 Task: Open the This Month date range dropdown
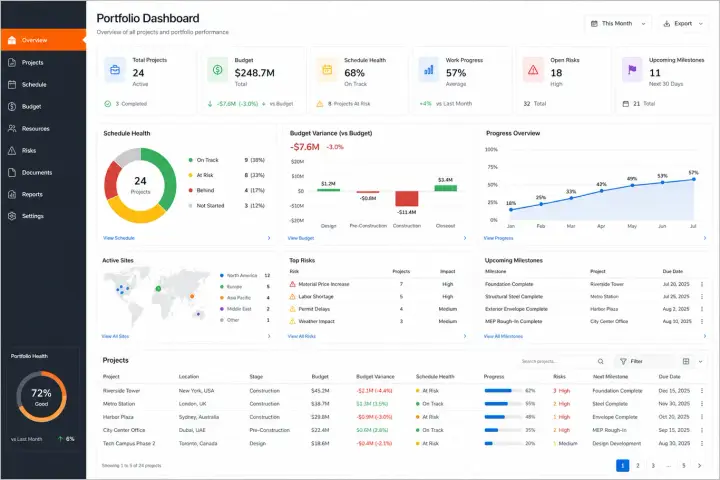click(x=618, y=23)
